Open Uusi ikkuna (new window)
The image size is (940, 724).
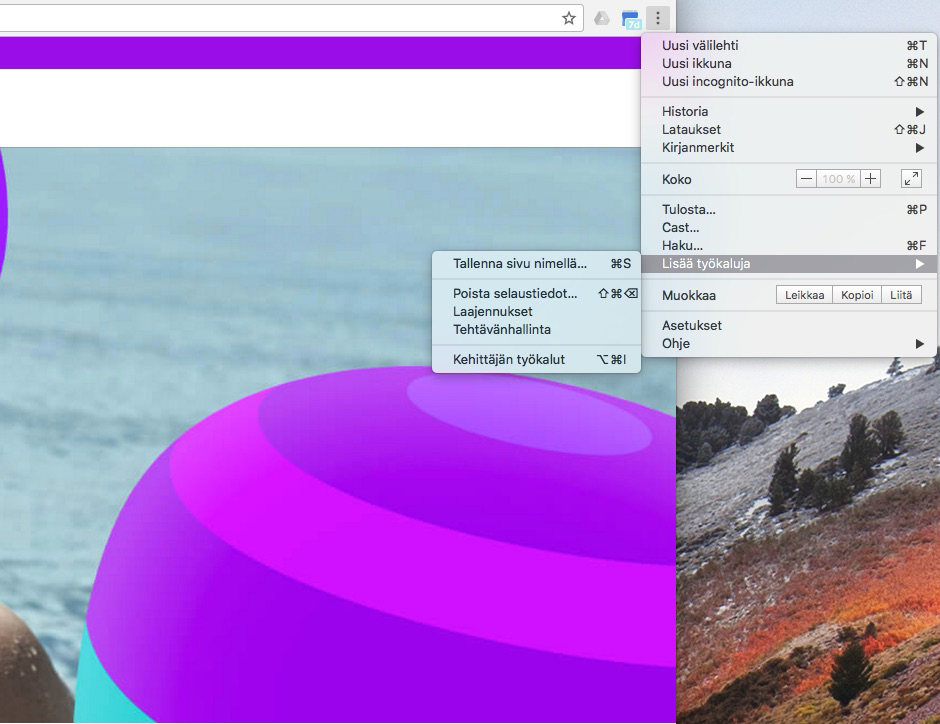pyautogui.click(x=789, y=64)
